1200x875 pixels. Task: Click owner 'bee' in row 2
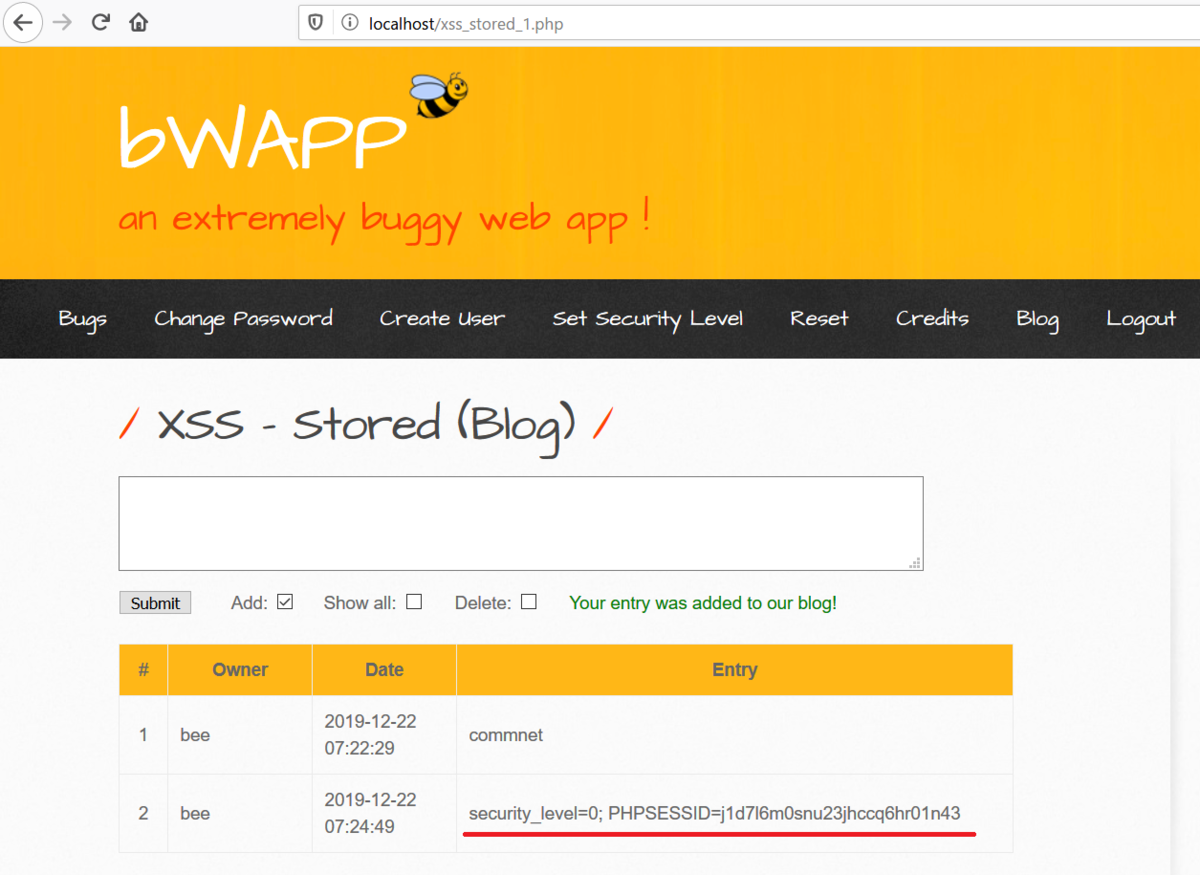click(195, 813)
